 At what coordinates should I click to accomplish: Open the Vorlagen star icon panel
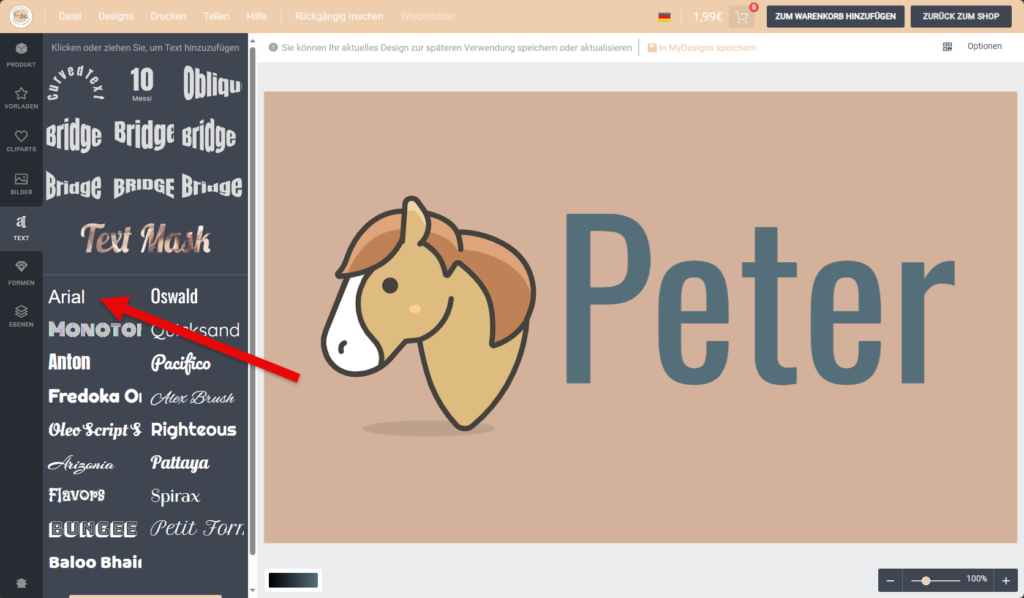pyautogui.click(x=21, y=98)
